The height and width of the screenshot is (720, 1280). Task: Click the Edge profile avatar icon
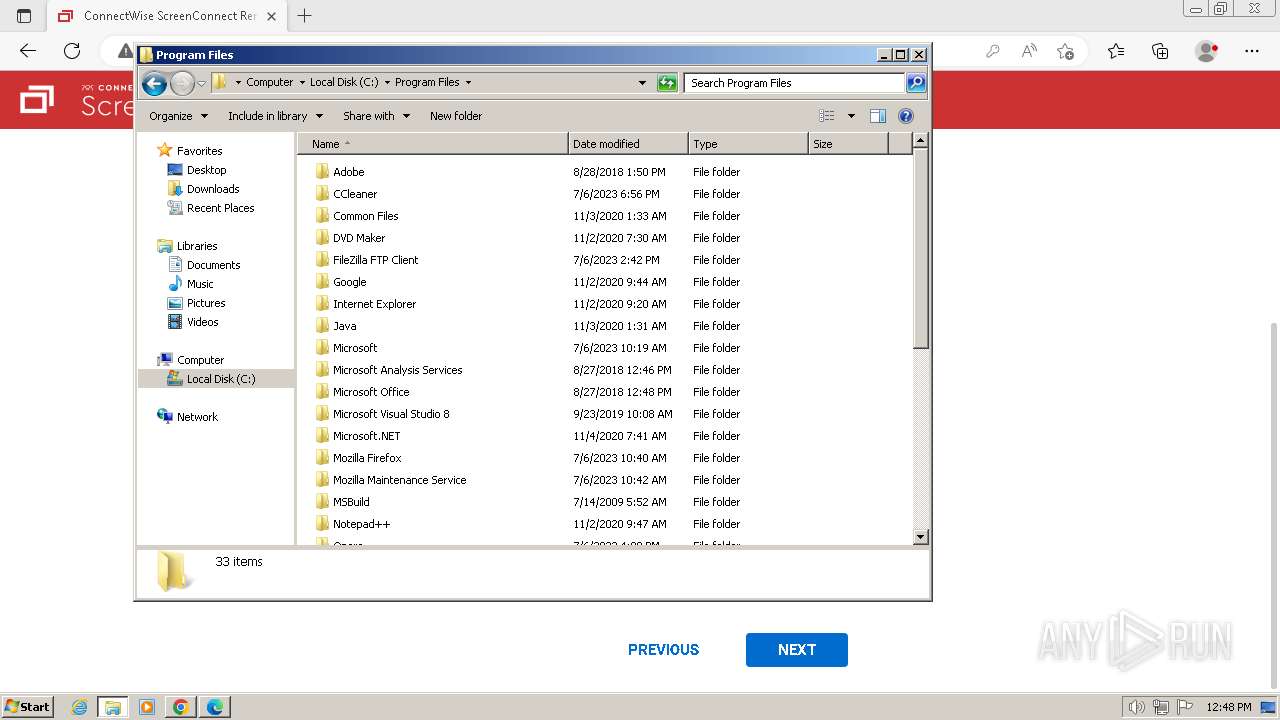click(x=1207, y=51)
